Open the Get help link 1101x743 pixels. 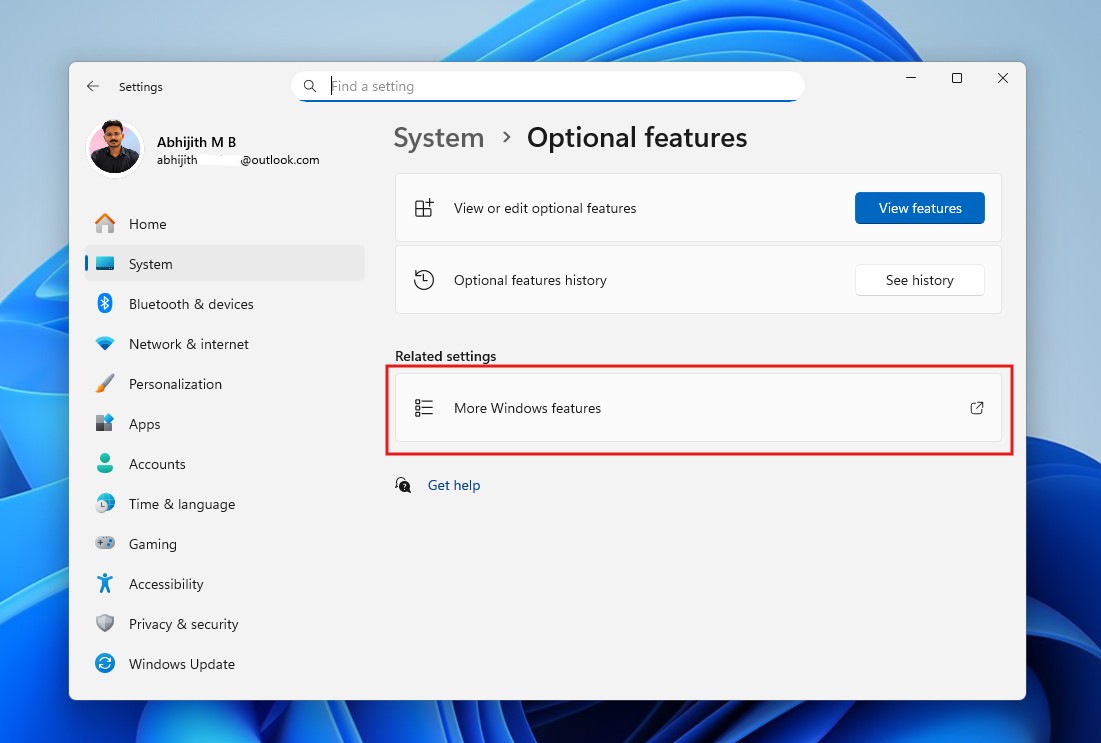(x=454, y=485)
